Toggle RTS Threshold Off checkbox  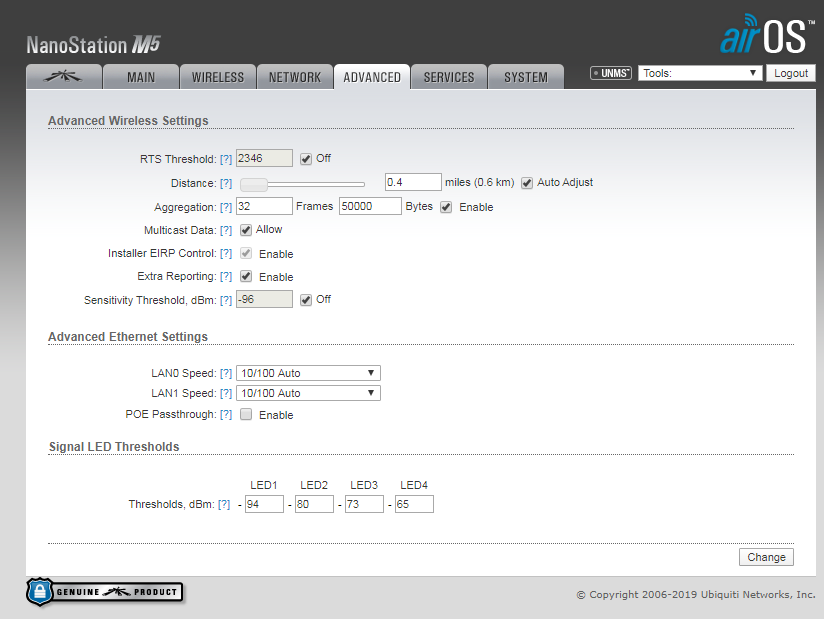point(306,159)
